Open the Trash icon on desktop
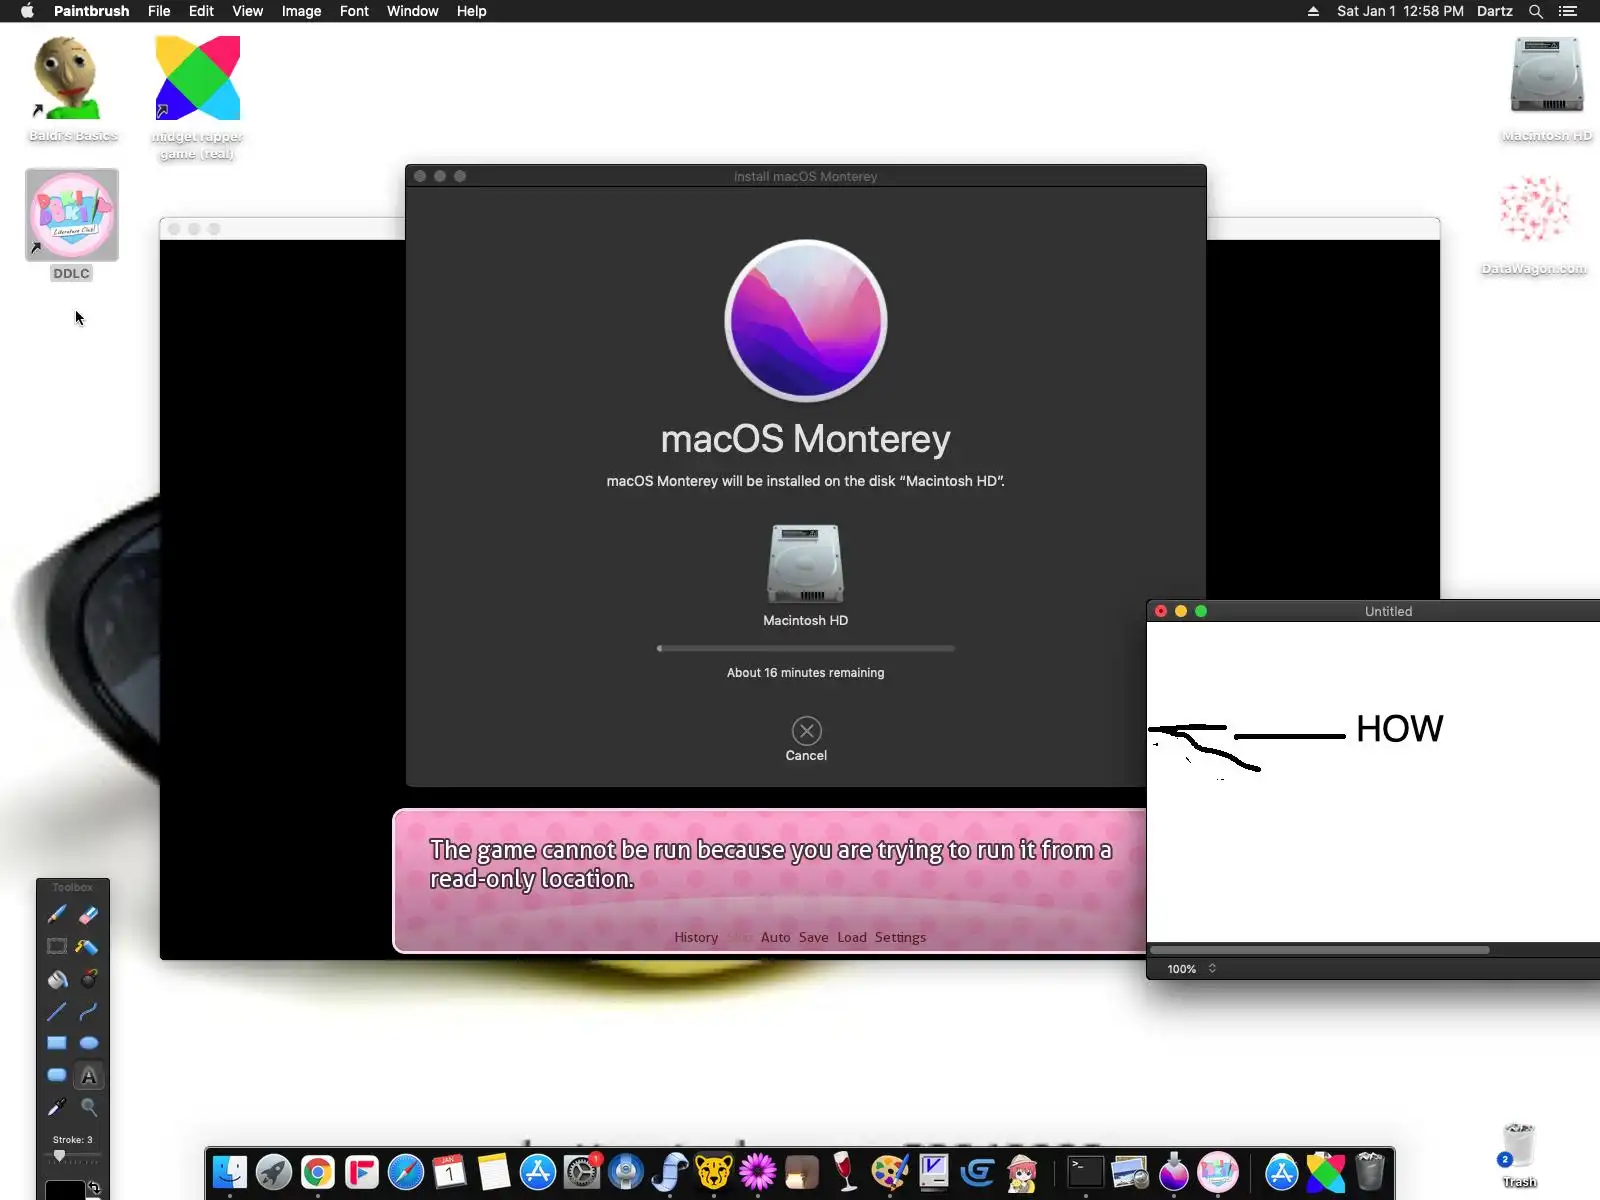1600x1200 pixels. (1518, 1154)
